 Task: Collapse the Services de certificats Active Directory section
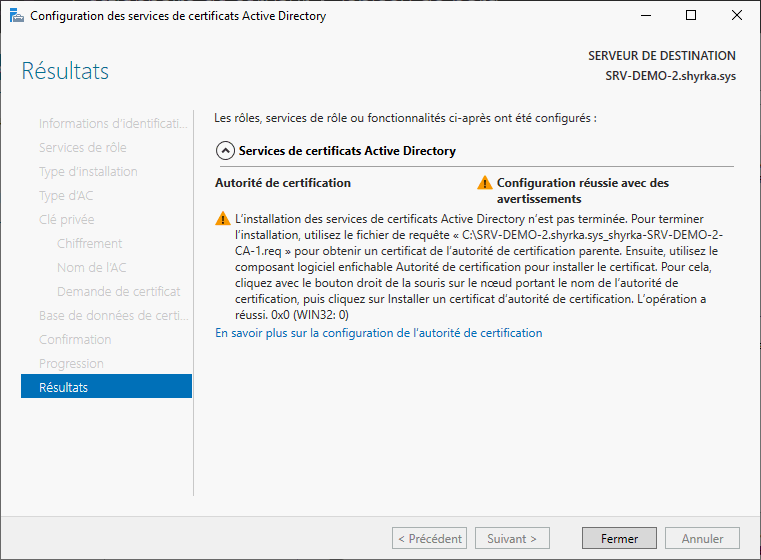tap(225, 151)
